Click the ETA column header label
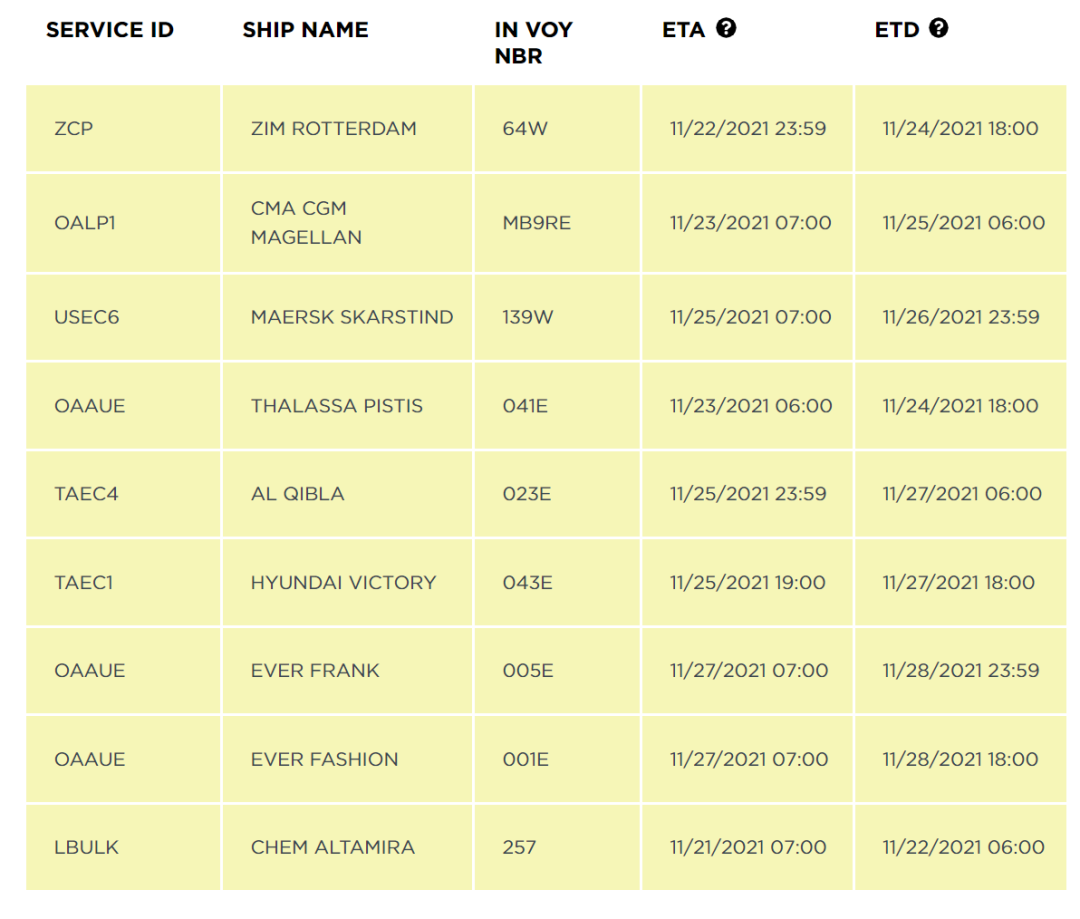 (x=683, y=30)
